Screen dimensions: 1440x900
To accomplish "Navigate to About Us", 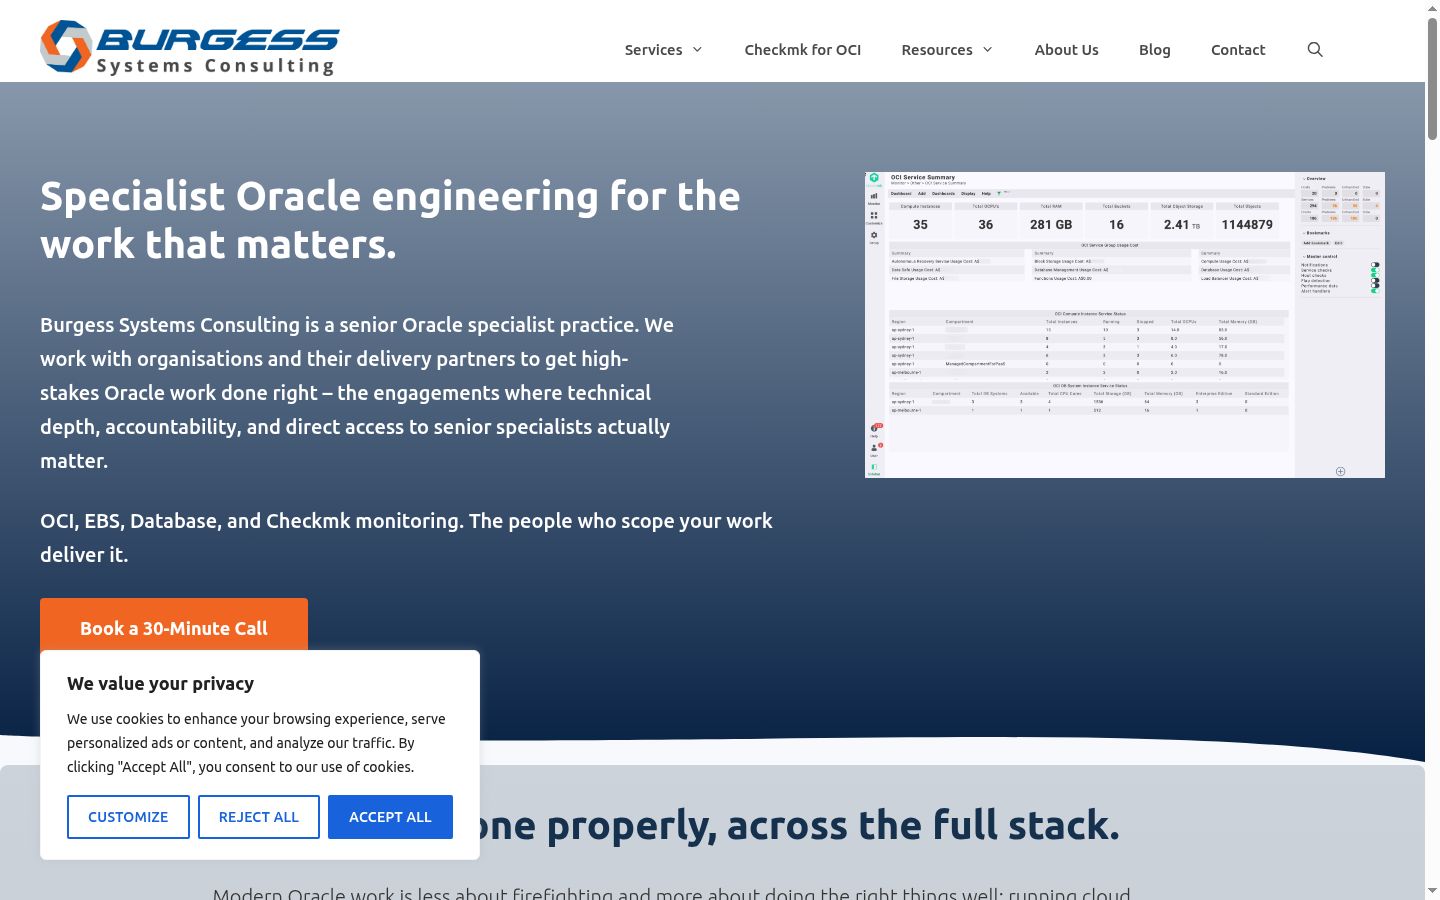I will coord(1066,50).
